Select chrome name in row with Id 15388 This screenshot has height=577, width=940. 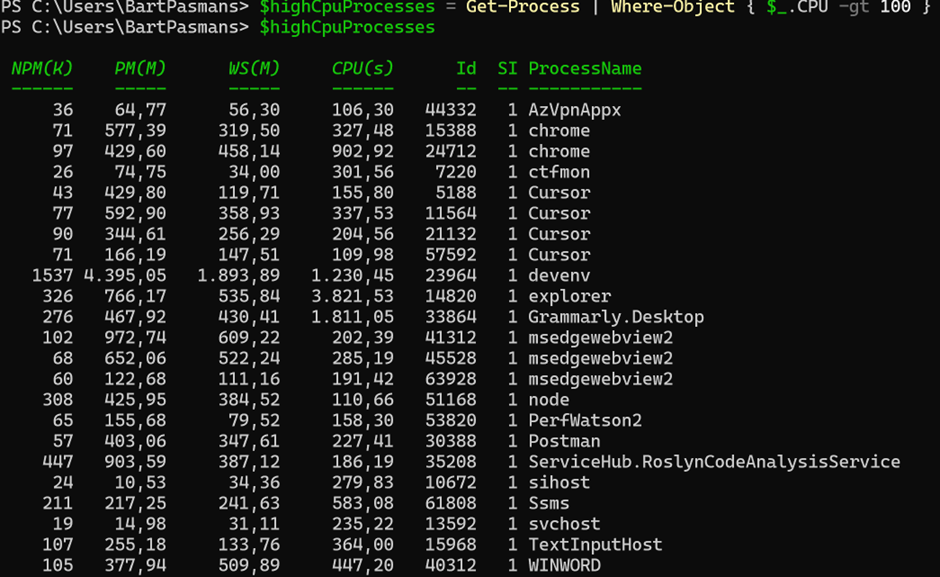coord(559,131)
